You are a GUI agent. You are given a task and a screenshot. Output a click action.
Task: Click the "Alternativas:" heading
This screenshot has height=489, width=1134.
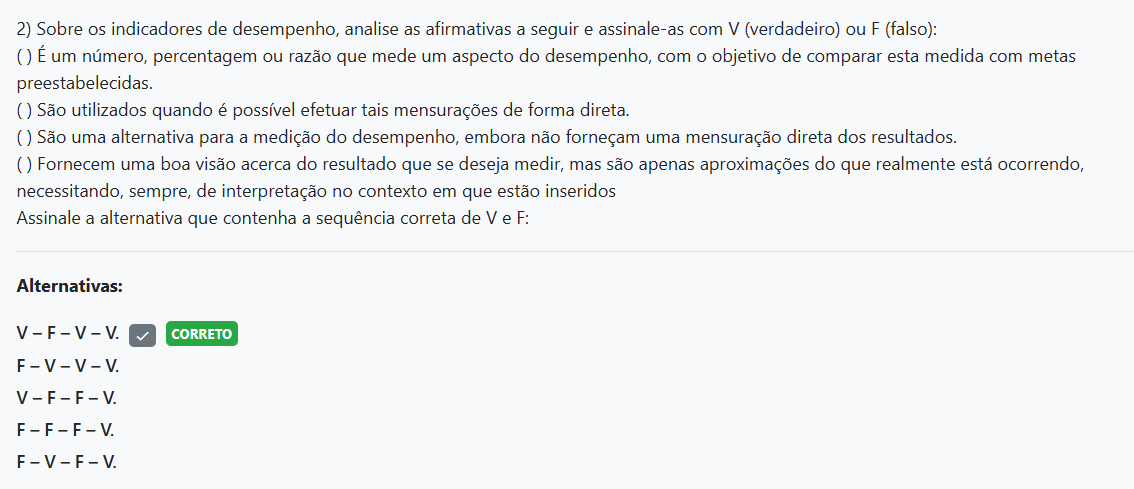coord(70,286)
